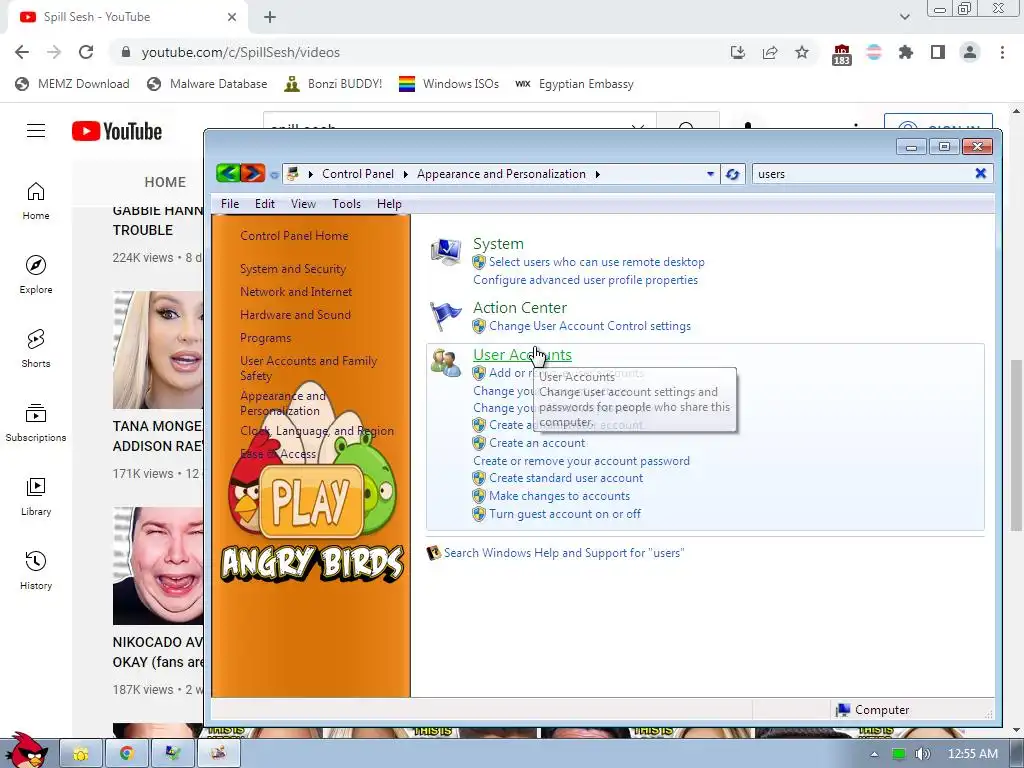The image size is (1024, 768).
Task: Open System and Security category
Action: 293,269
